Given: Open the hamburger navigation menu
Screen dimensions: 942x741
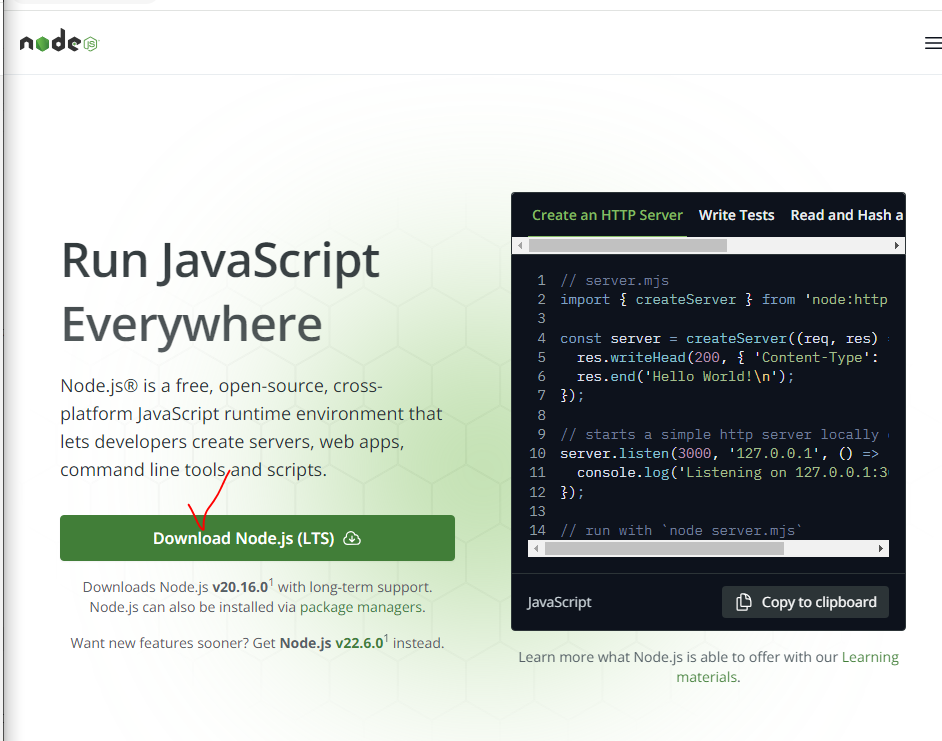Looking at the screenshot, I should click(x=933, y=43).
